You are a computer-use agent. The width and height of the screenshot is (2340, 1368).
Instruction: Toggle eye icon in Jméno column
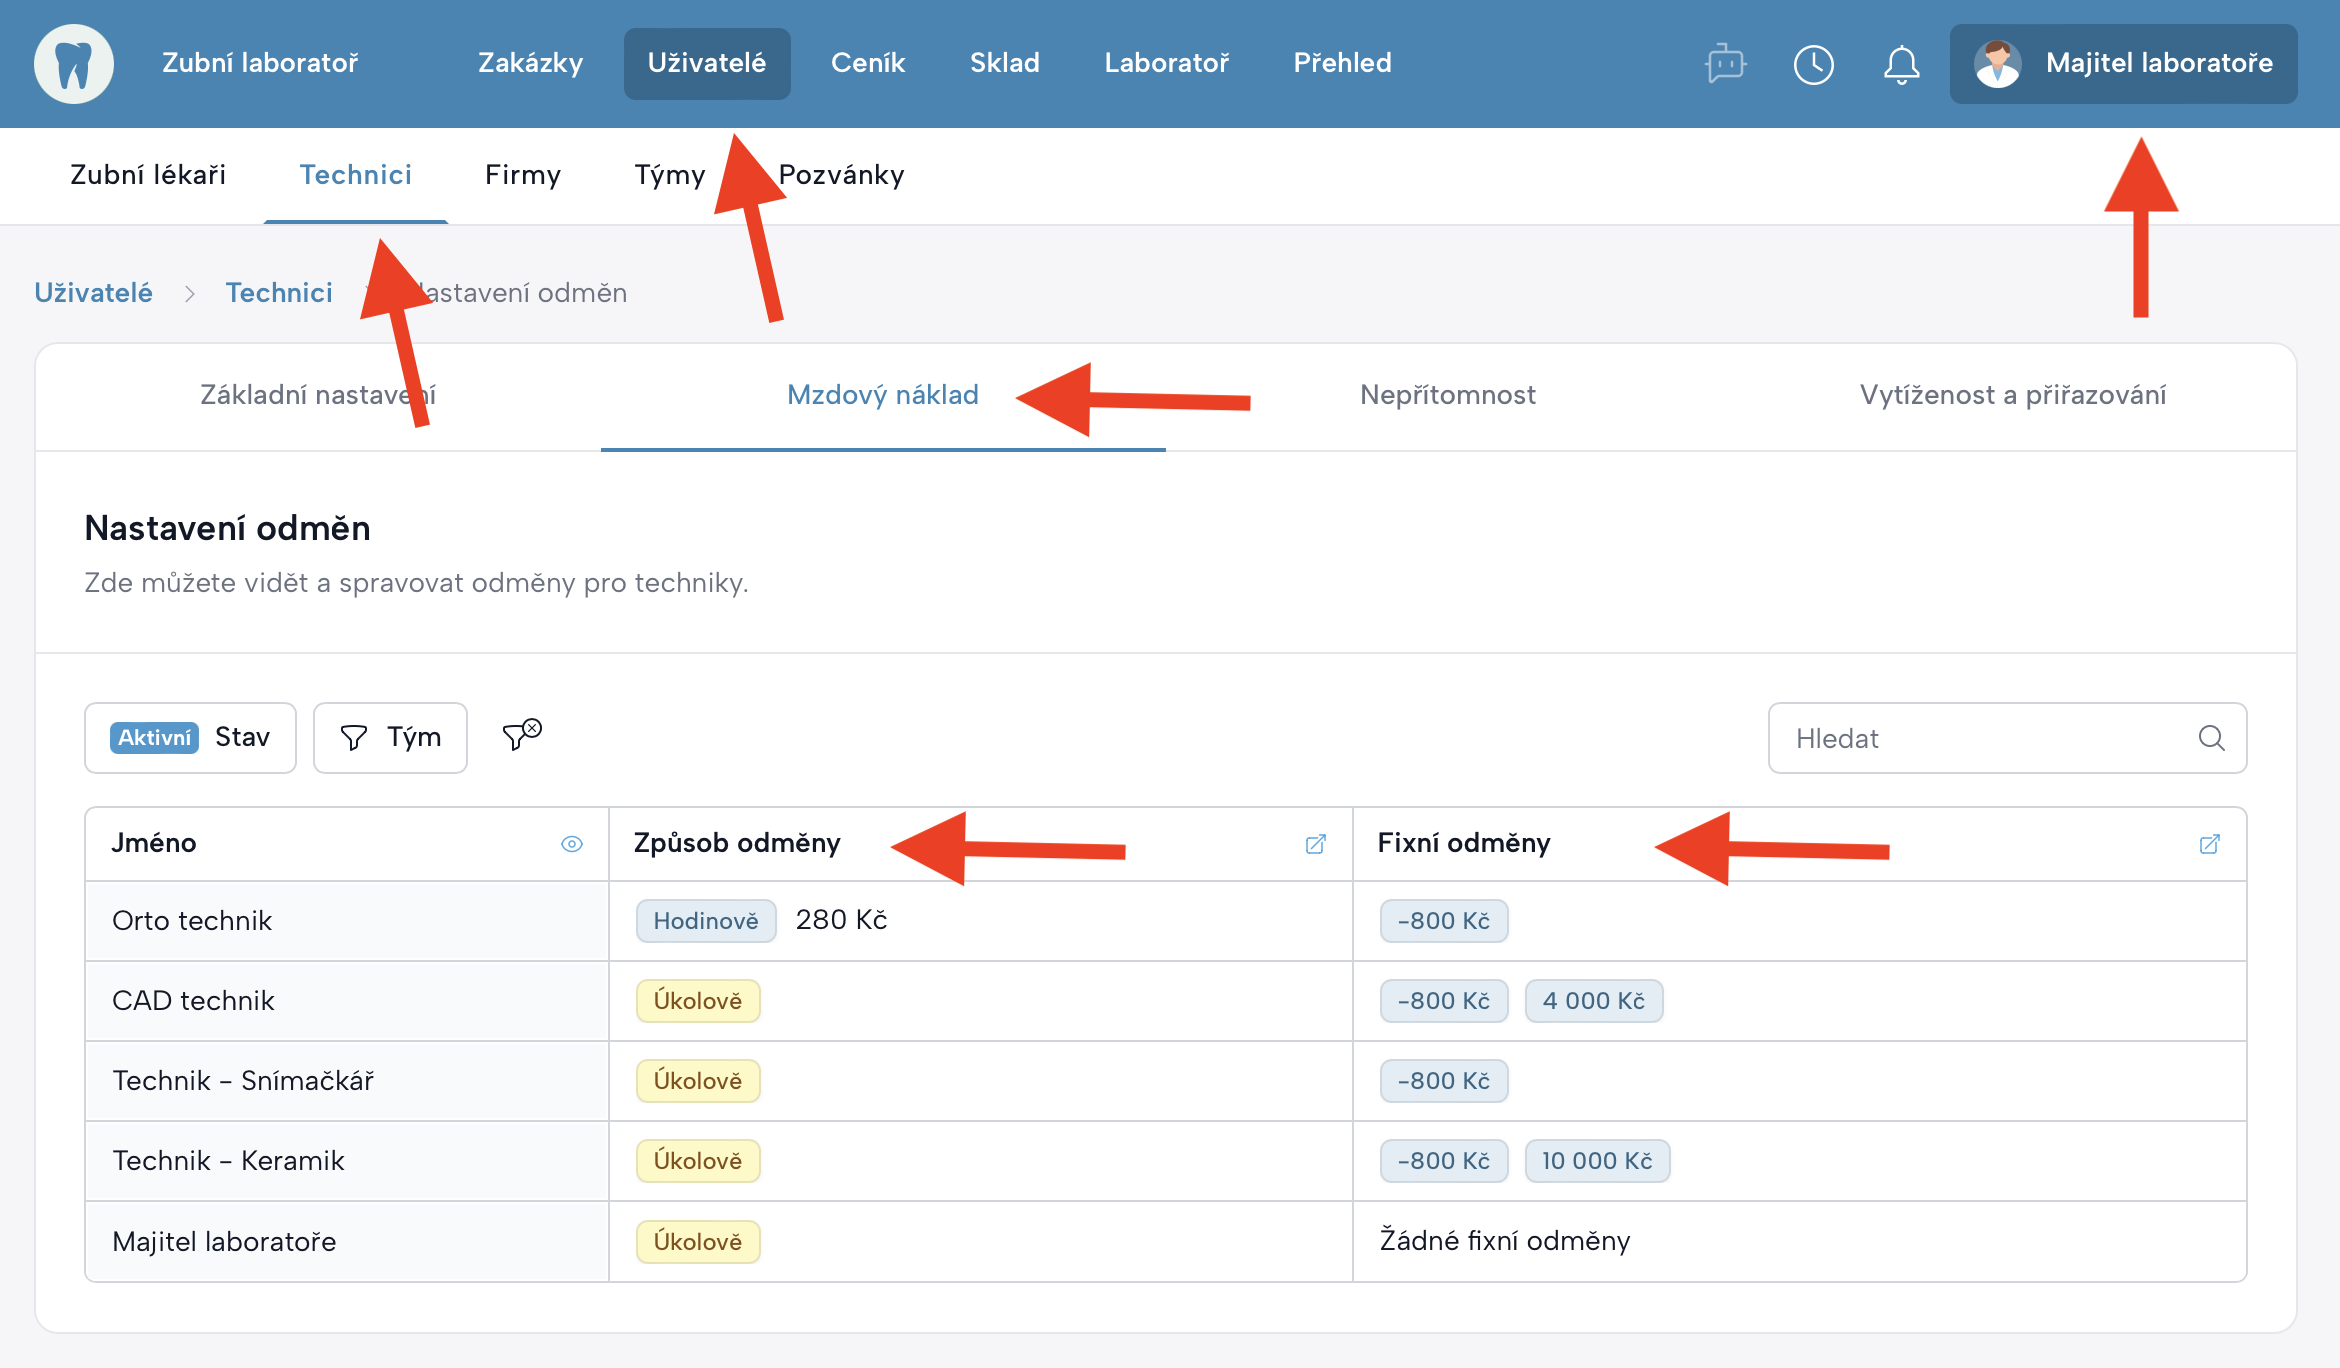tap(572, 844)
